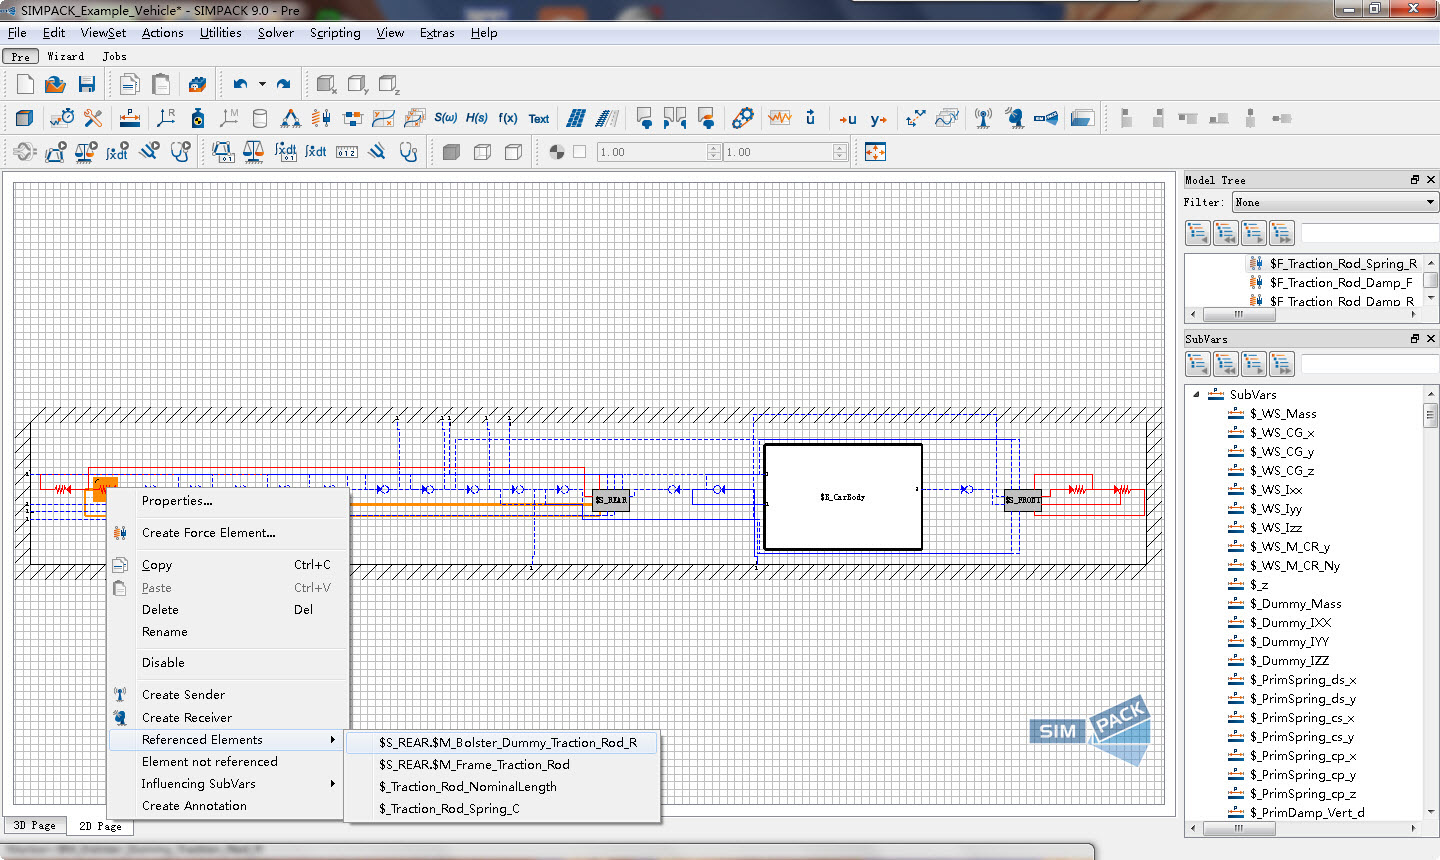Create force element spring-damper icon

click(321, 118)
